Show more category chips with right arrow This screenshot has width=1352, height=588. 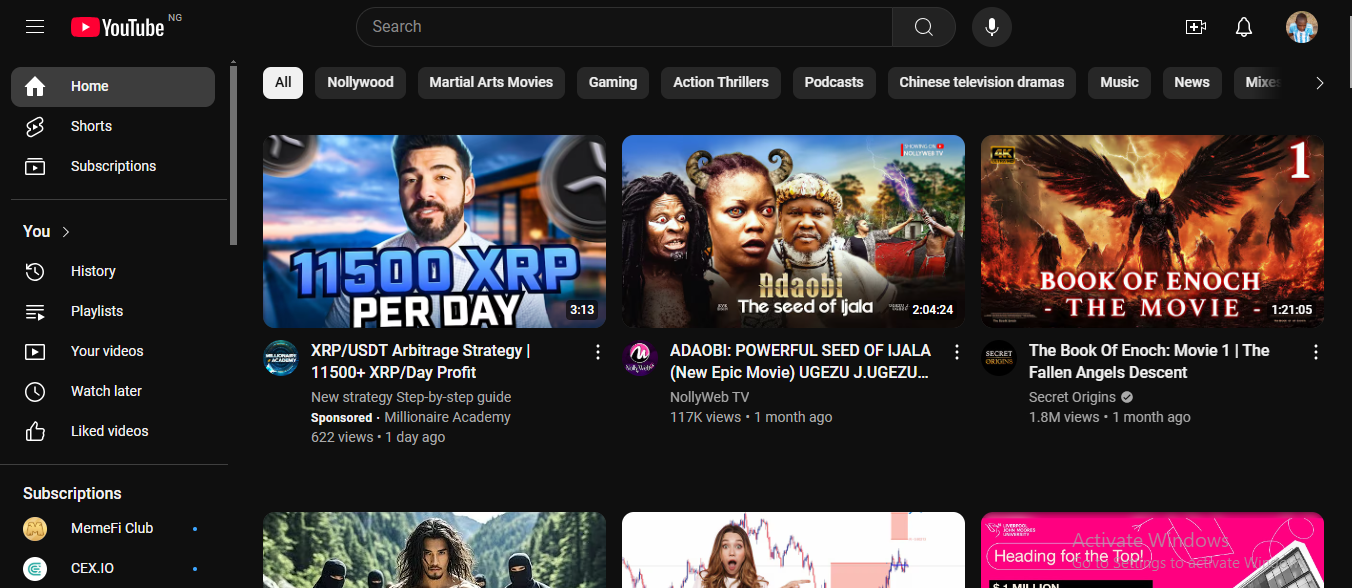click(x=1319, y=83)
